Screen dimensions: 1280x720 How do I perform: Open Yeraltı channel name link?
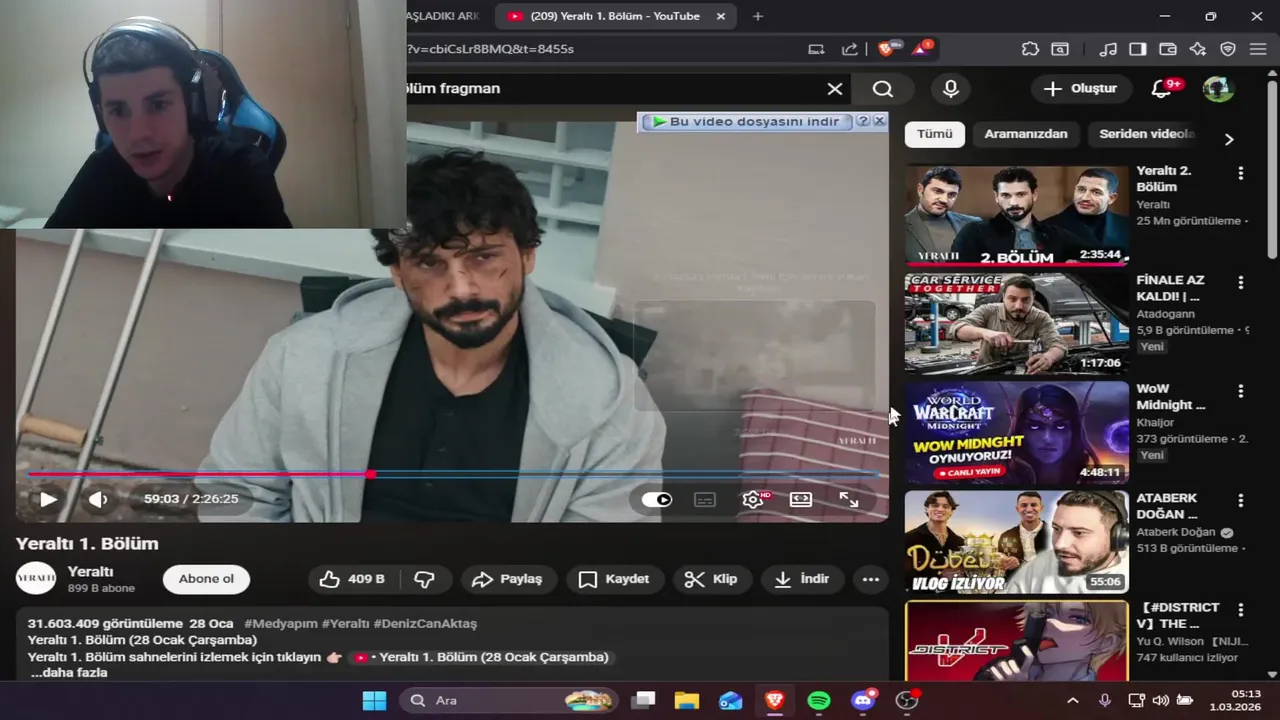(90, 571)
